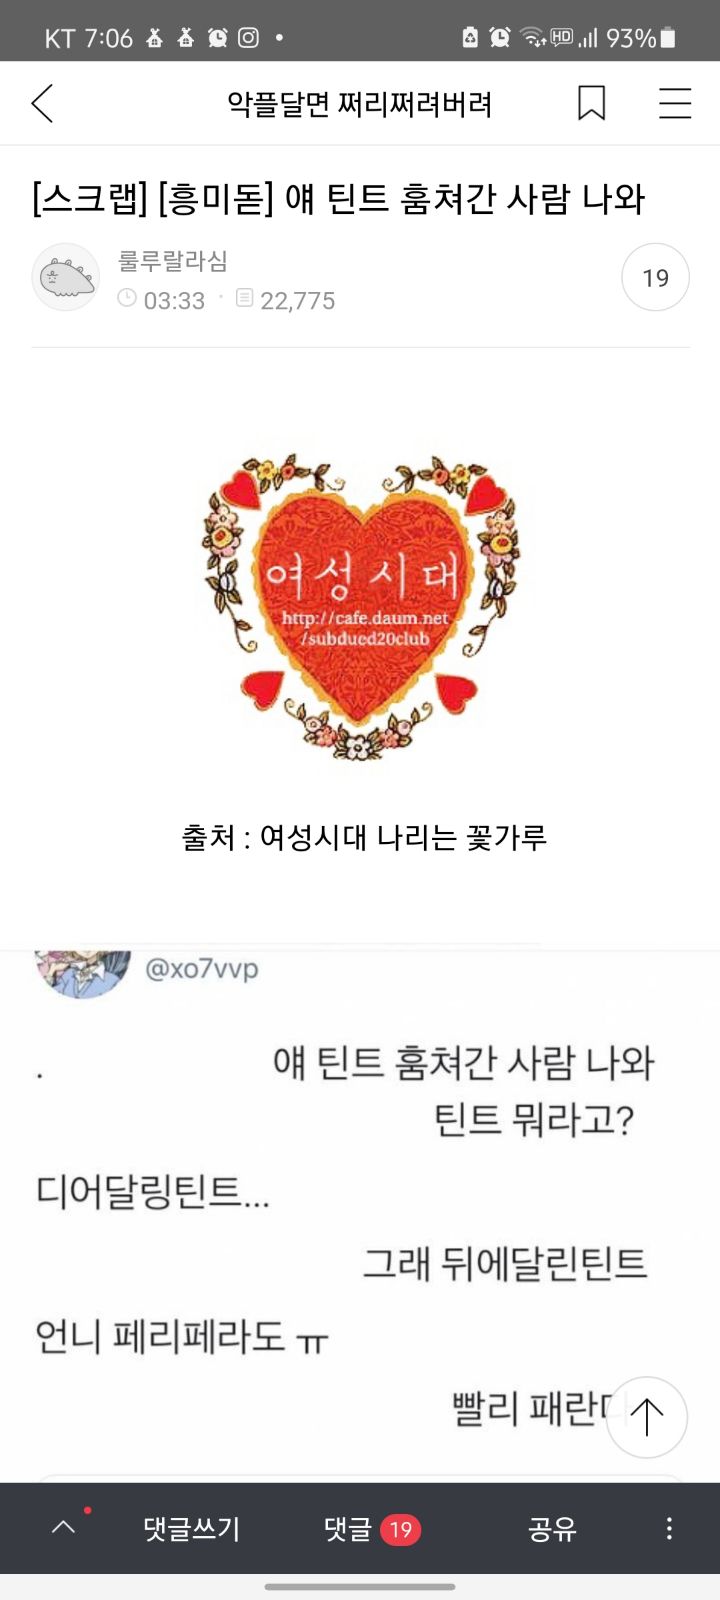The height and width of the screenshot is (1600, 720).
Task: Bookmark this post with the ribbon icon
Action: 591,103
